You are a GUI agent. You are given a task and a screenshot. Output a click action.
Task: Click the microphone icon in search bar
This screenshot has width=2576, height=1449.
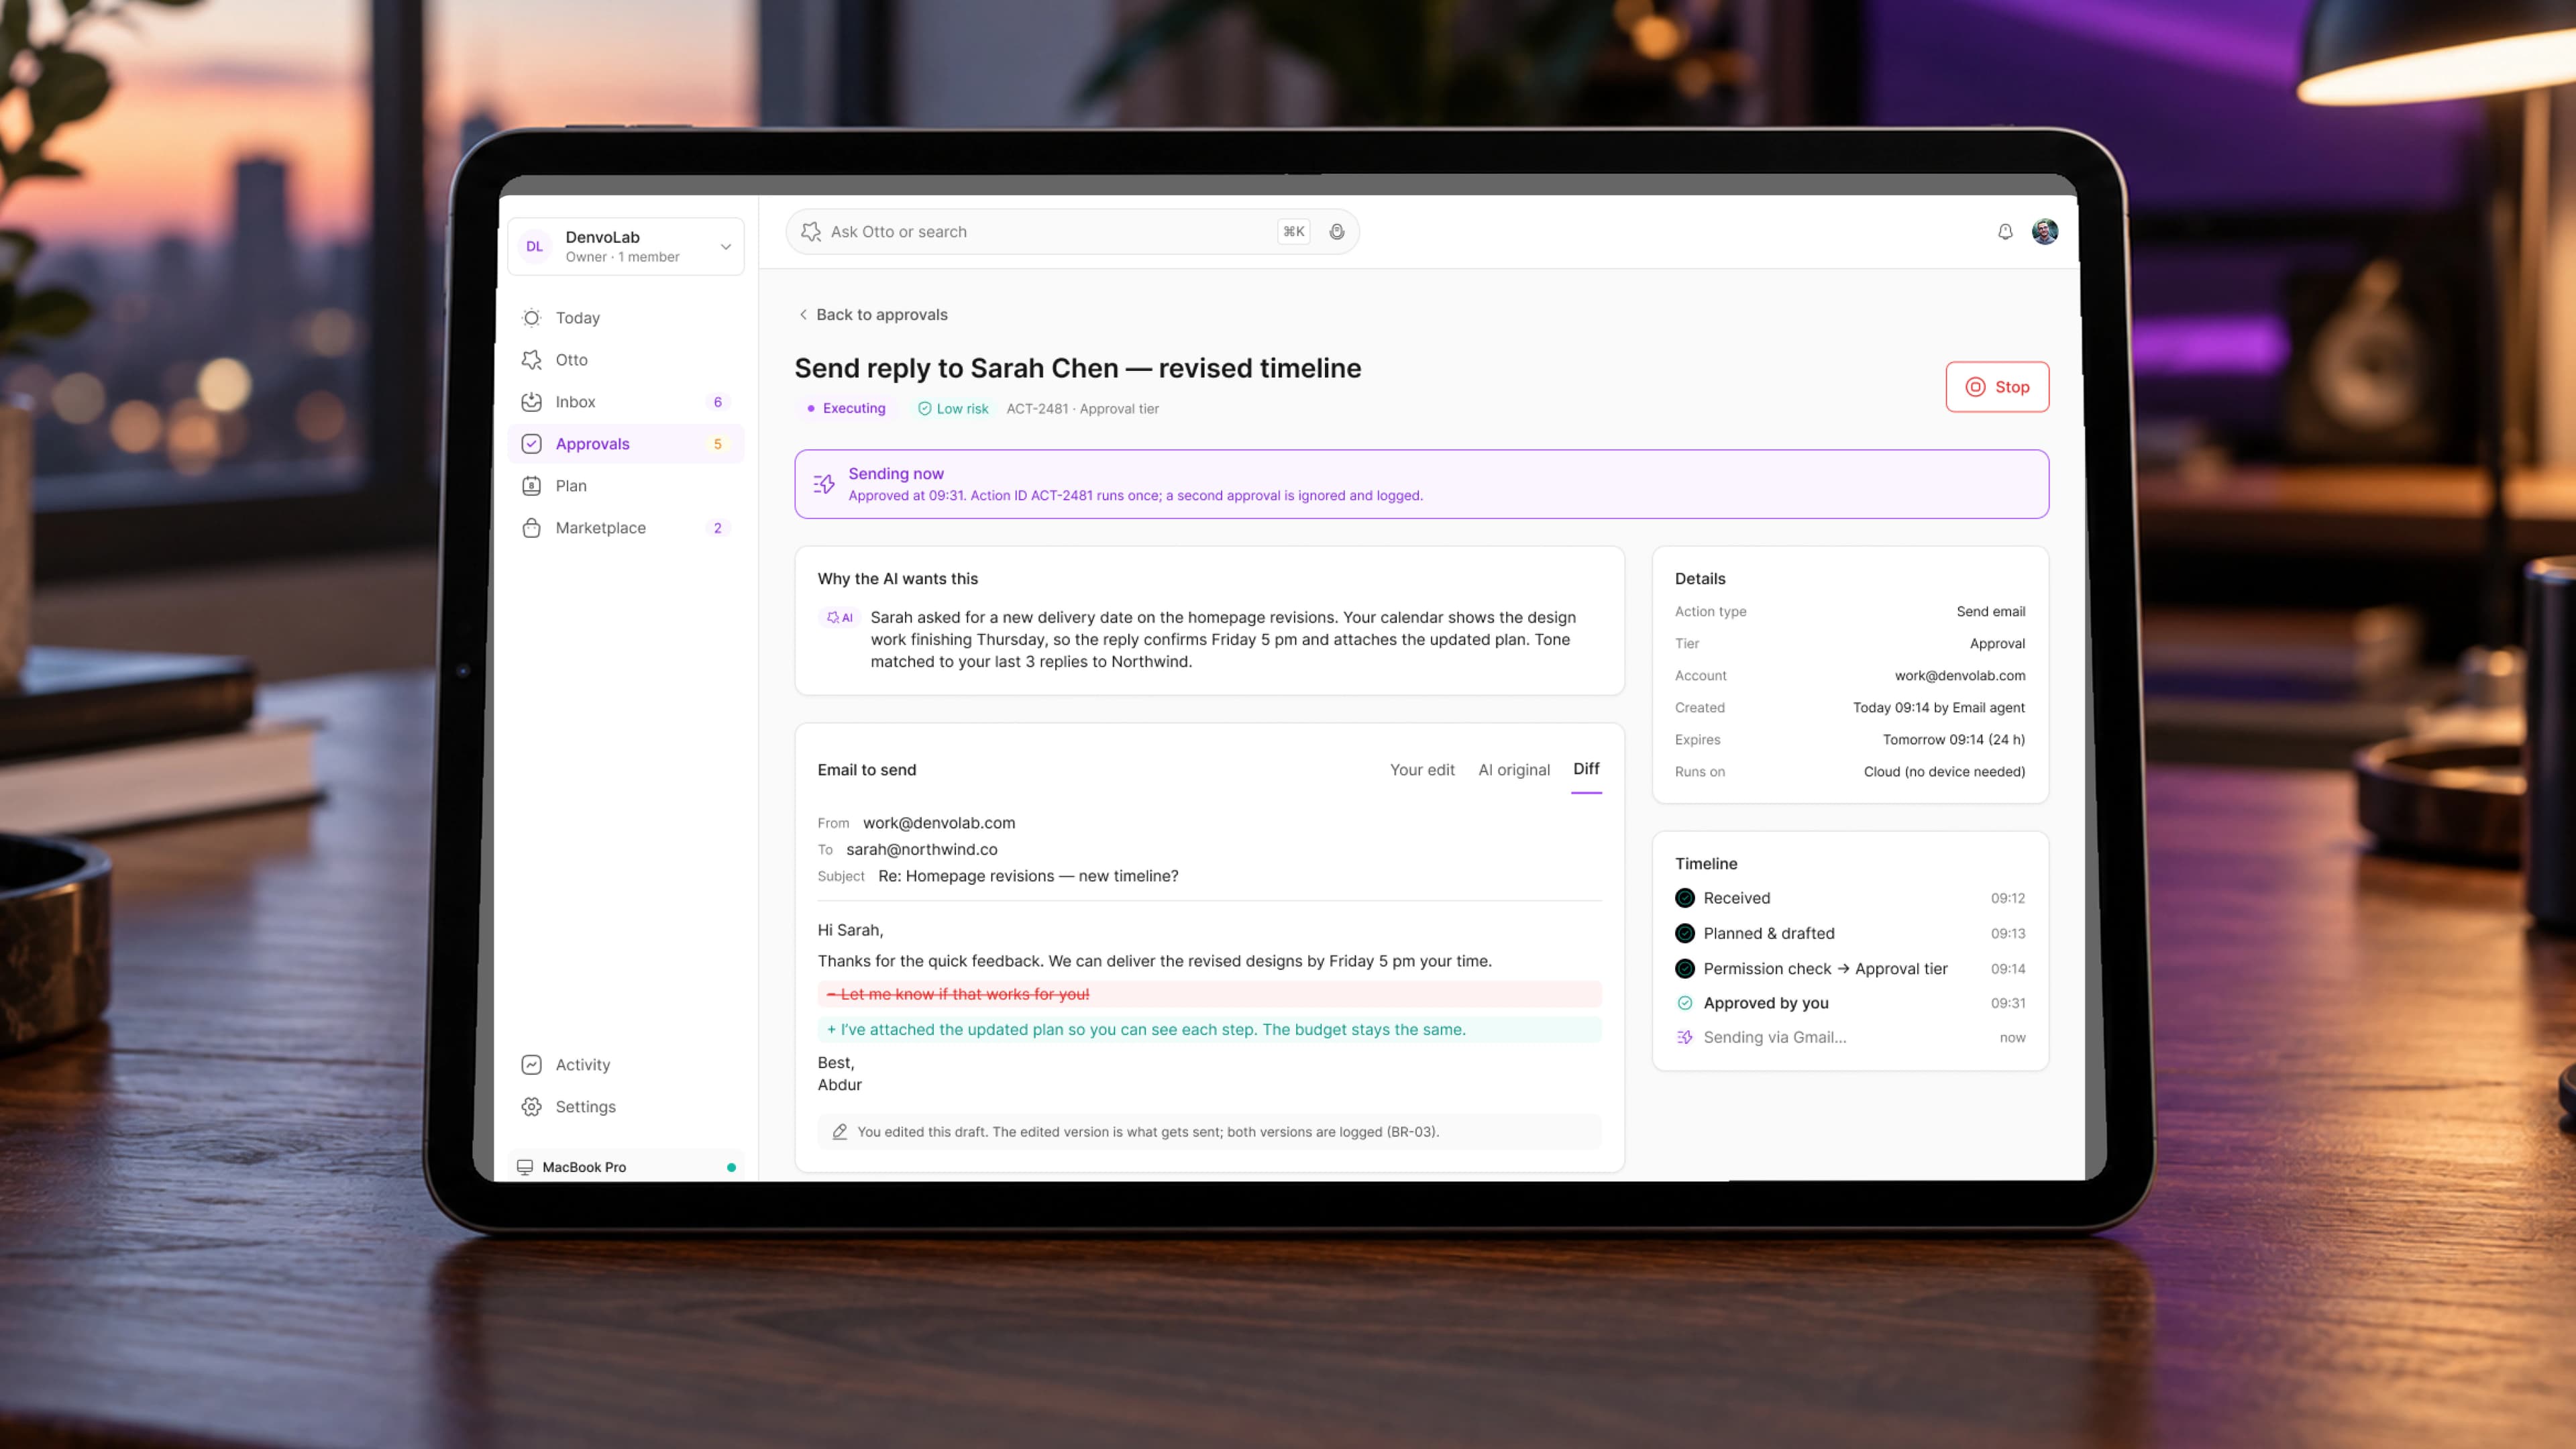tap(1336, 232)
